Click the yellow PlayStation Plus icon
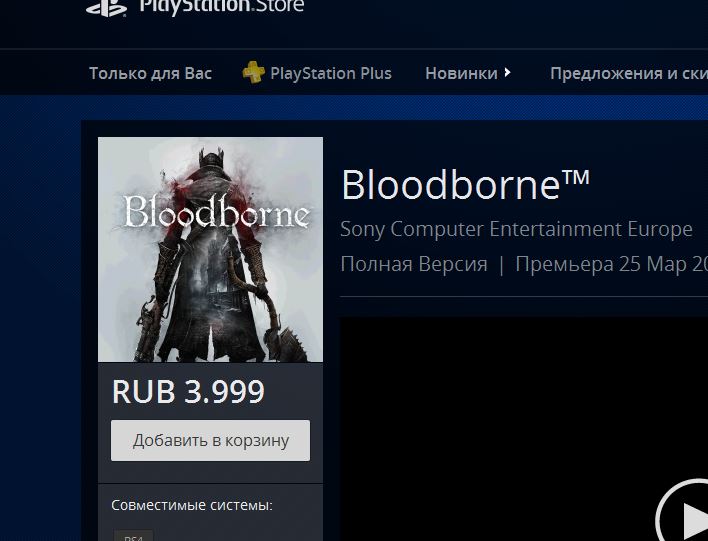The image size is (708, 541). [x=254, y=72]
